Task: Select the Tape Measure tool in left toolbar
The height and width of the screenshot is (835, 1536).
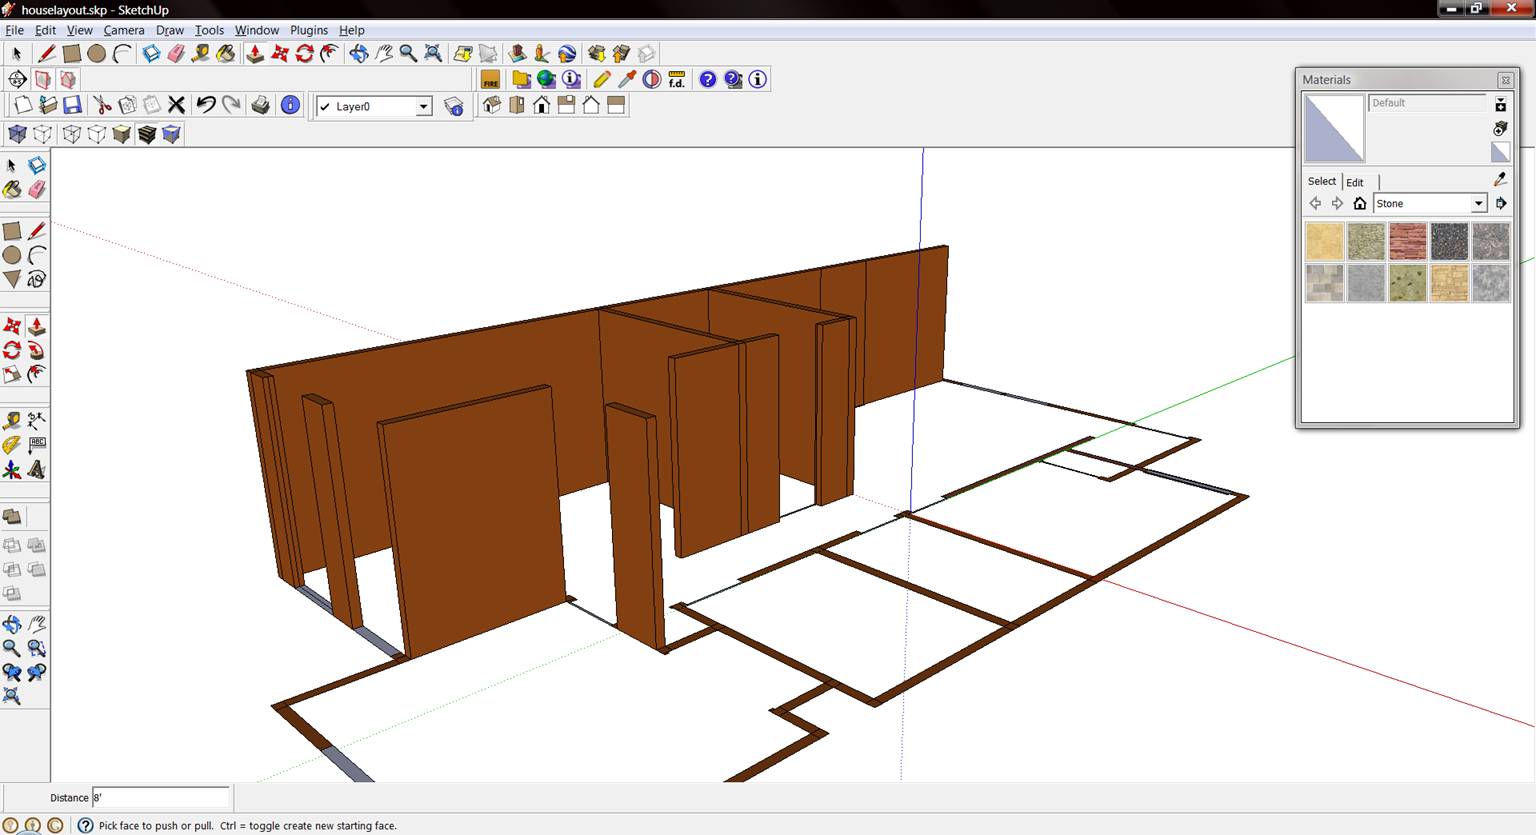Action: pyautogui.click(x=12, y=421)
